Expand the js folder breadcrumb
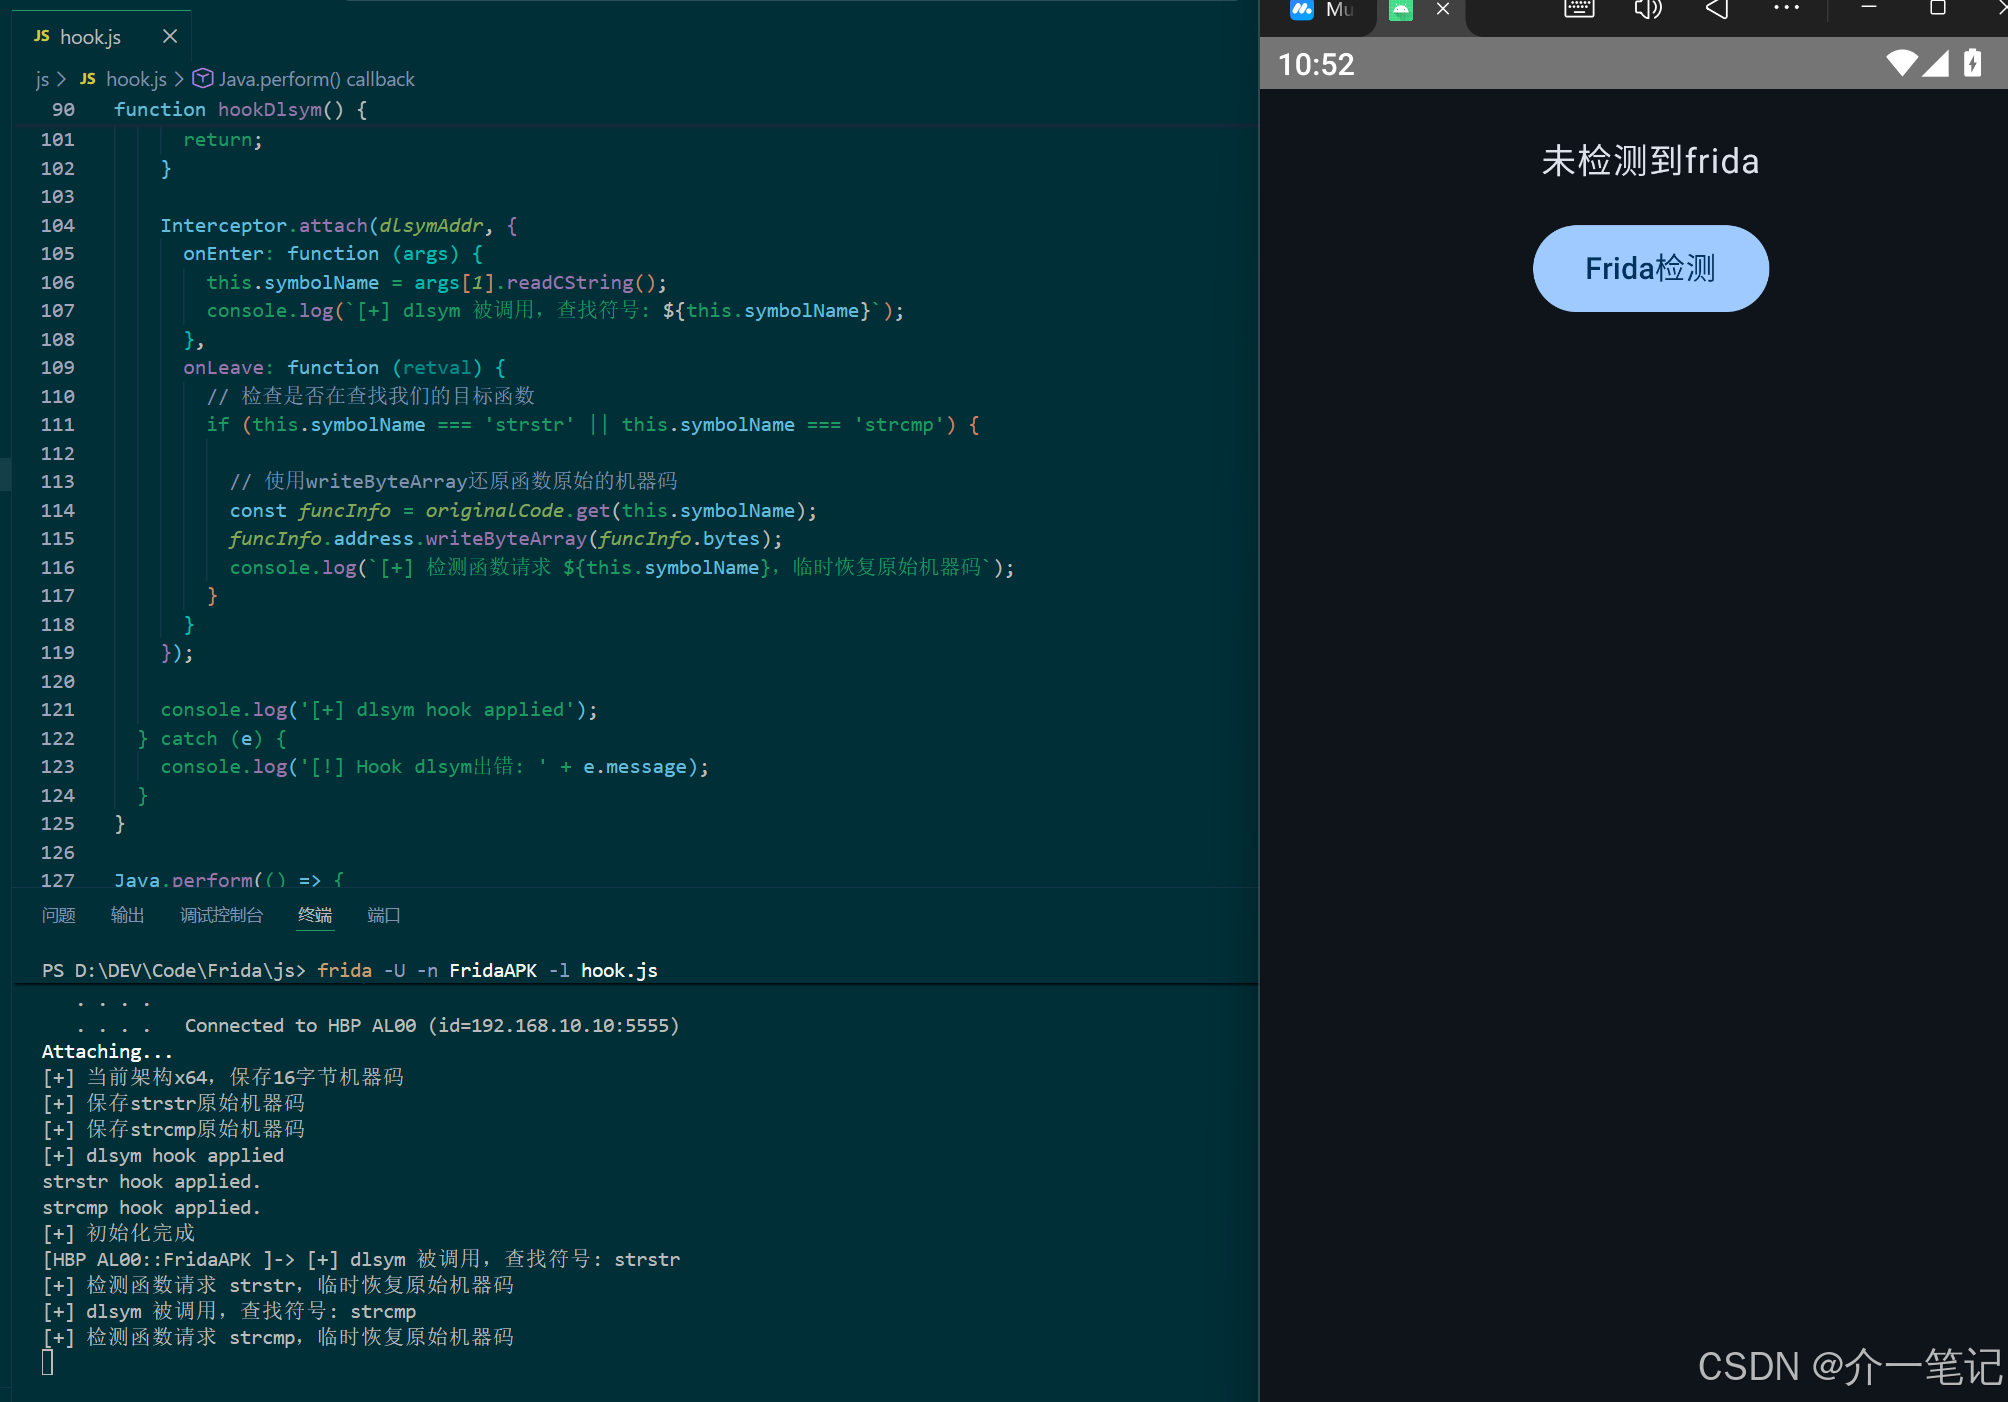 [x=42, y=79]
